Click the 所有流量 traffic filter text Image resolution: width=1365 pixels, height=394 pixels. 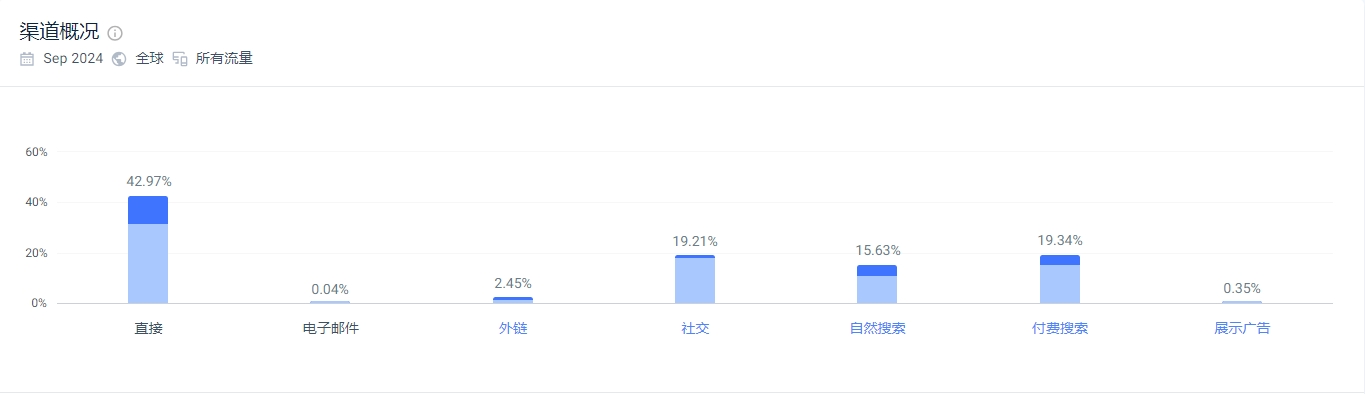click(224, 59)
